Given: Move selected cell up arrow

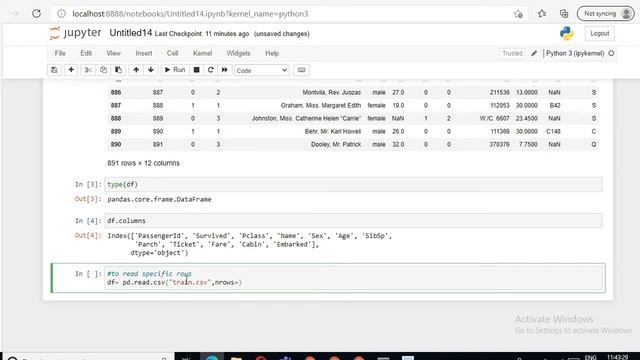Looking at the screenshot, I should click(136, 70).
